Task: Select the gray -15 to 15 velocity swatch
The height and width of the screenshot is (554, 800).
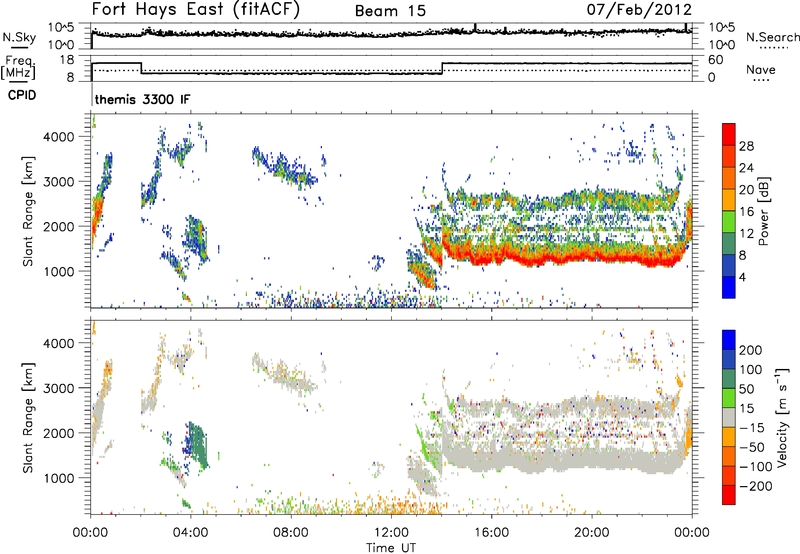Action: (x=729, y=418)
